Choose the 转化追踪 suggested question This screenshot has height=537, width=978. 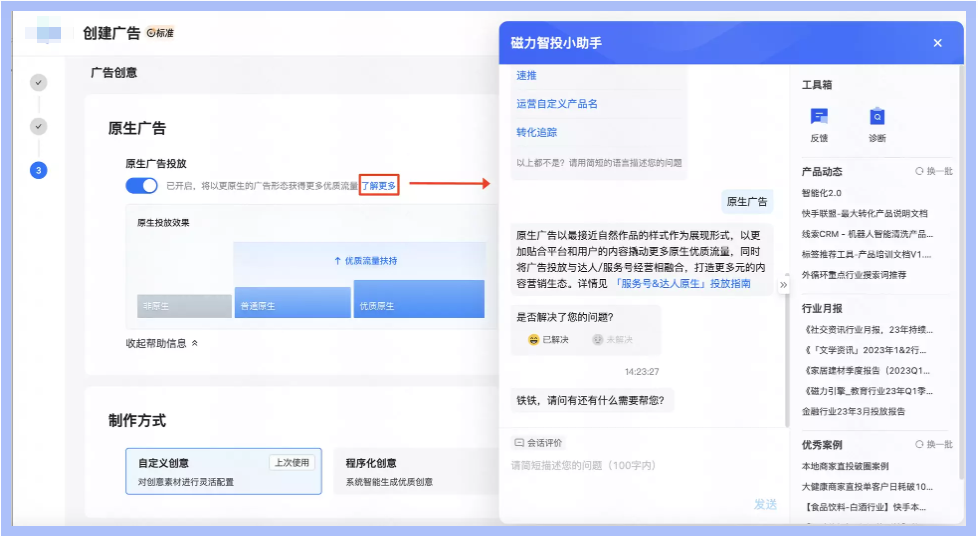537,132
